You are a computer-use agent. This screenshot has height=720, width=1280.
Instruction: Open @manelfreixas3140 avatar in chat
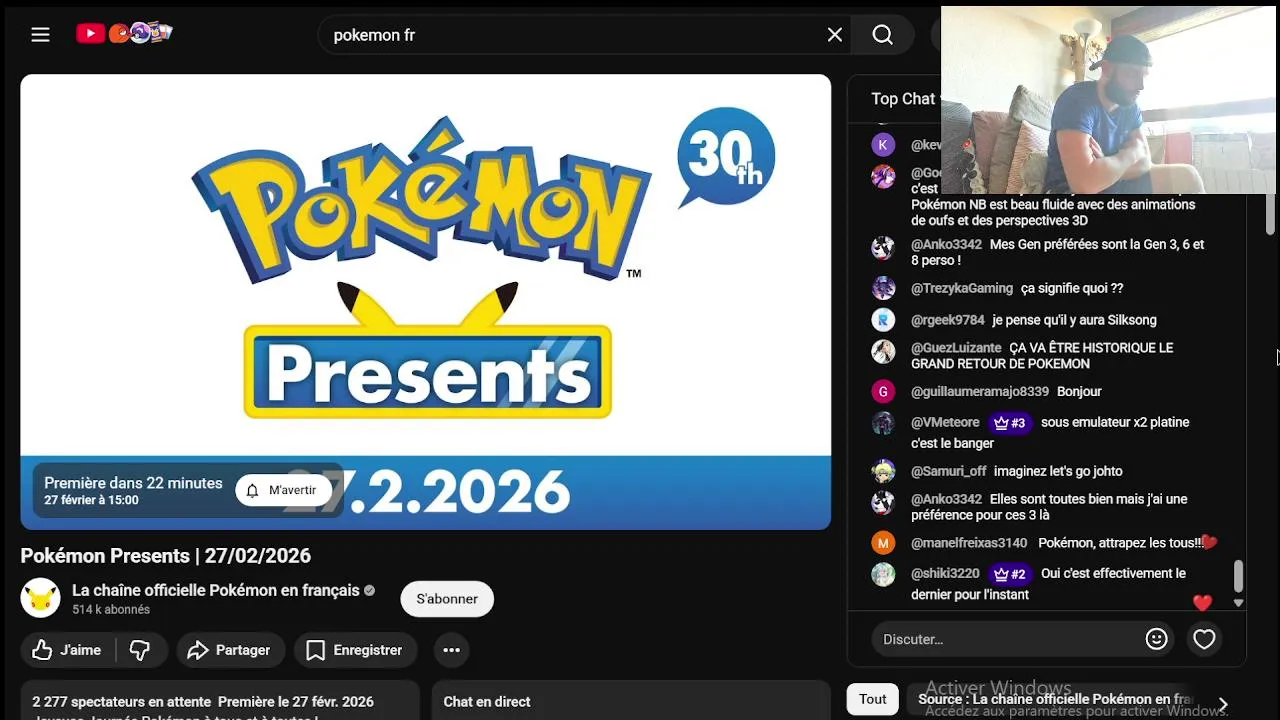[x=883, y=543]
